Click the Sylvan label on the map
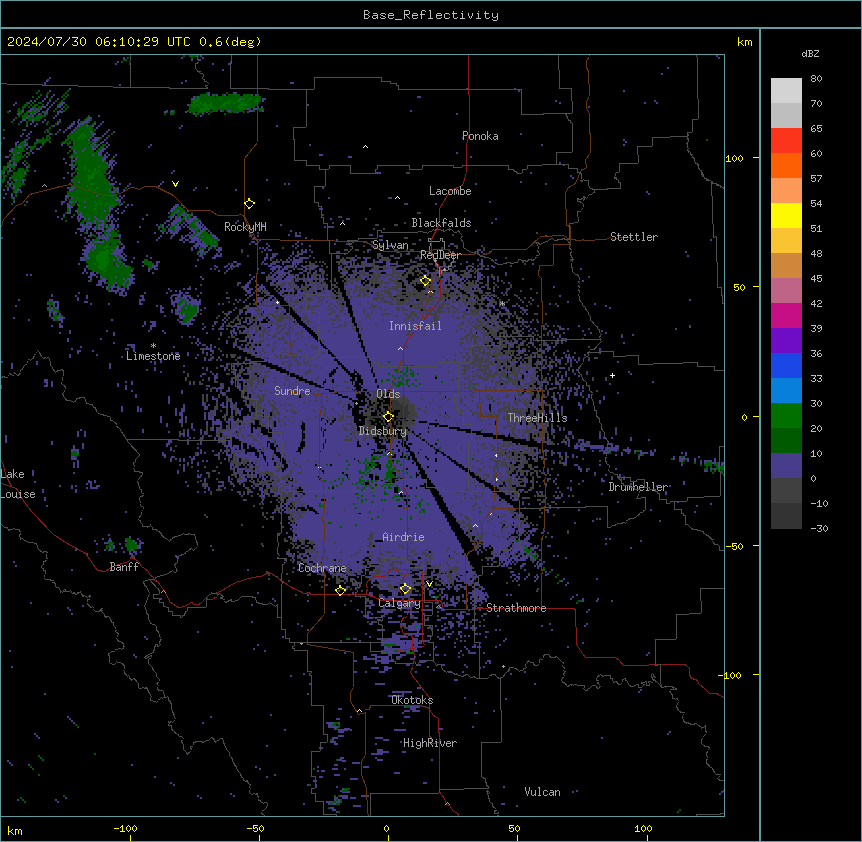 pyautogui.click(x=390, y=245)
